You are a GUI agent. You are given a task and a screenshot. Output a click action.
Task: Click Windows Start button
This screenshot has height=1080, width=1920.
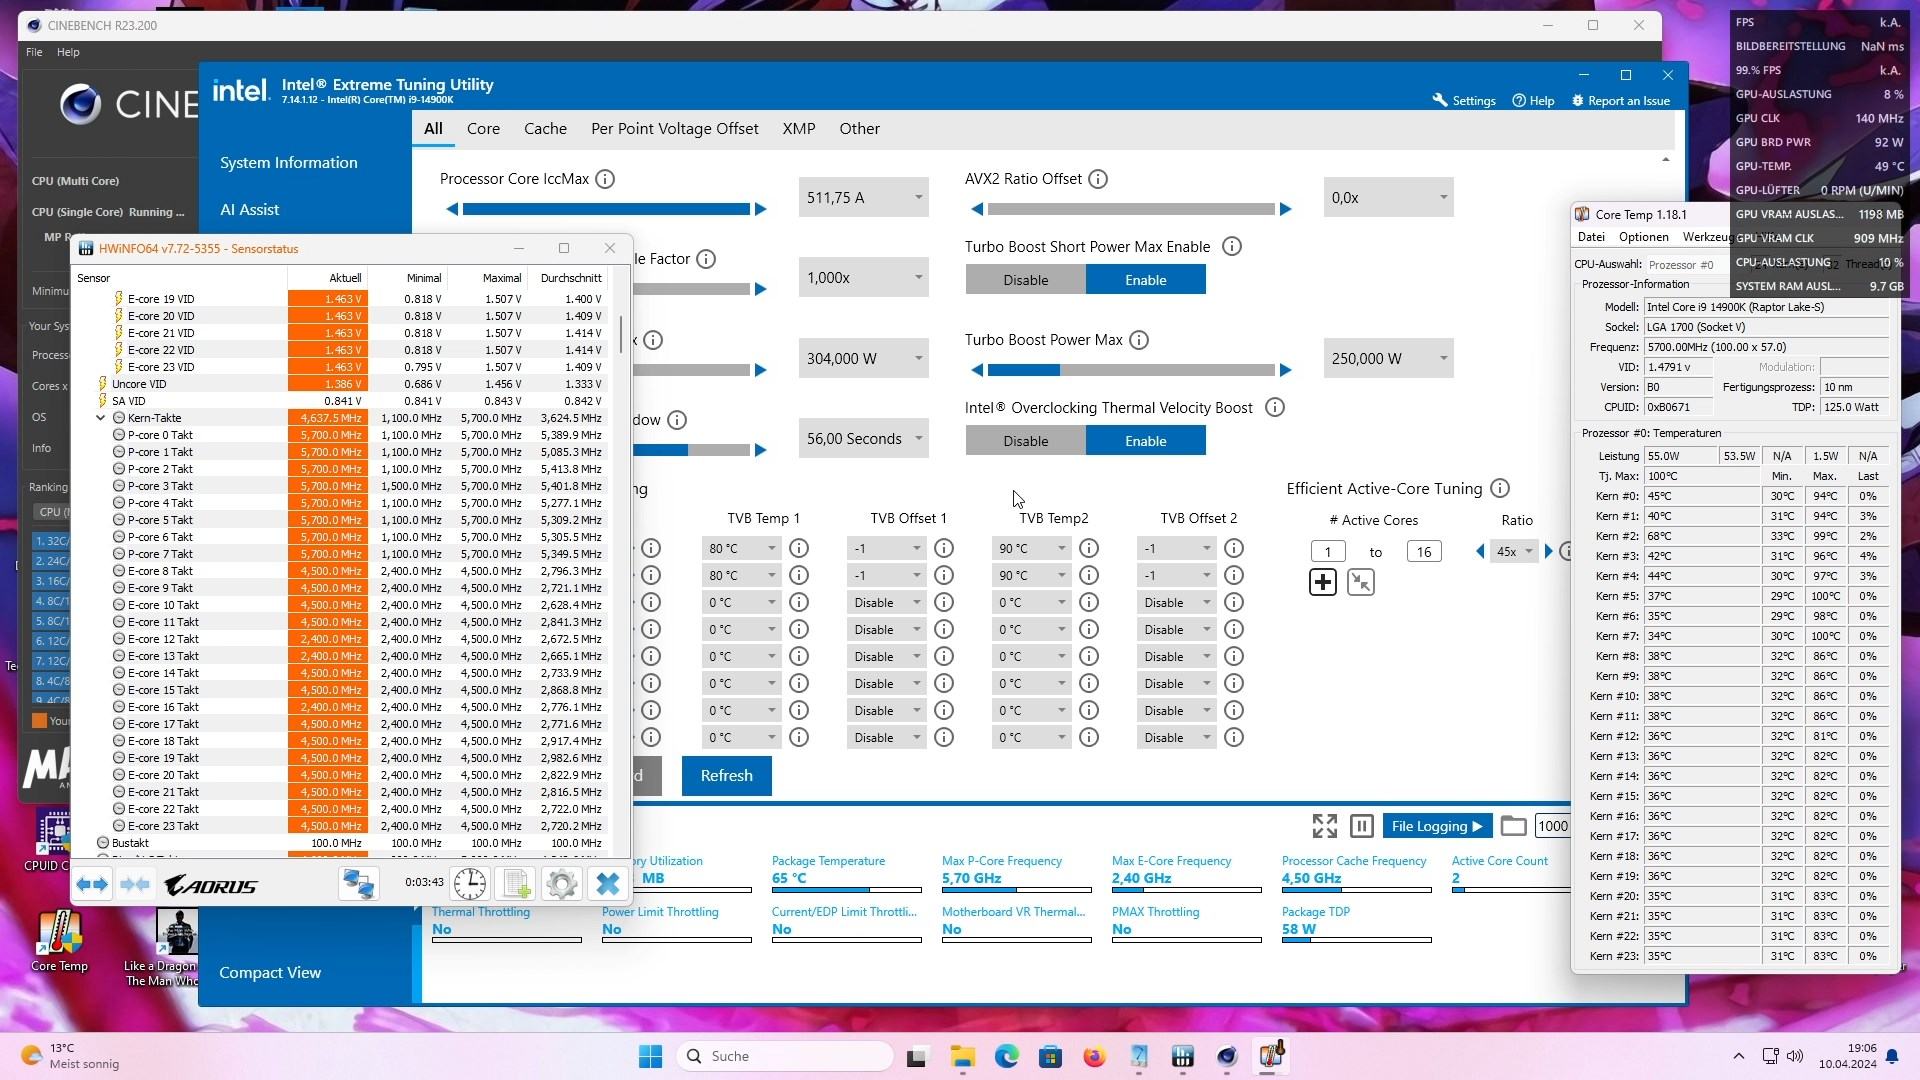point(650,1056)
